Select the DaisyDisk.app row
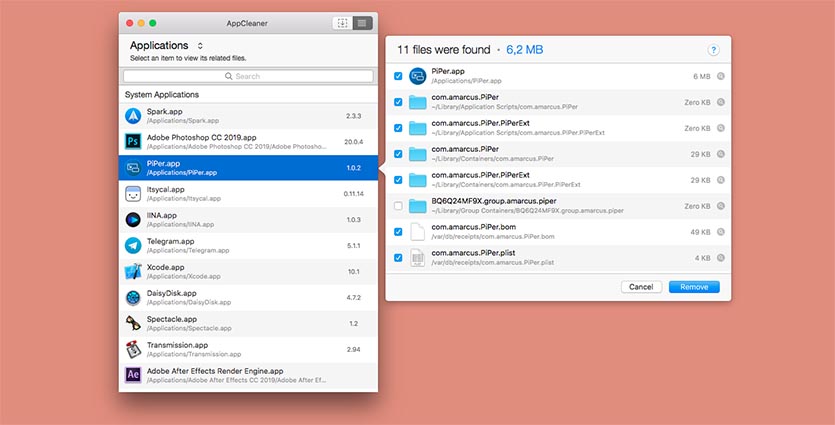 (248, 298)
